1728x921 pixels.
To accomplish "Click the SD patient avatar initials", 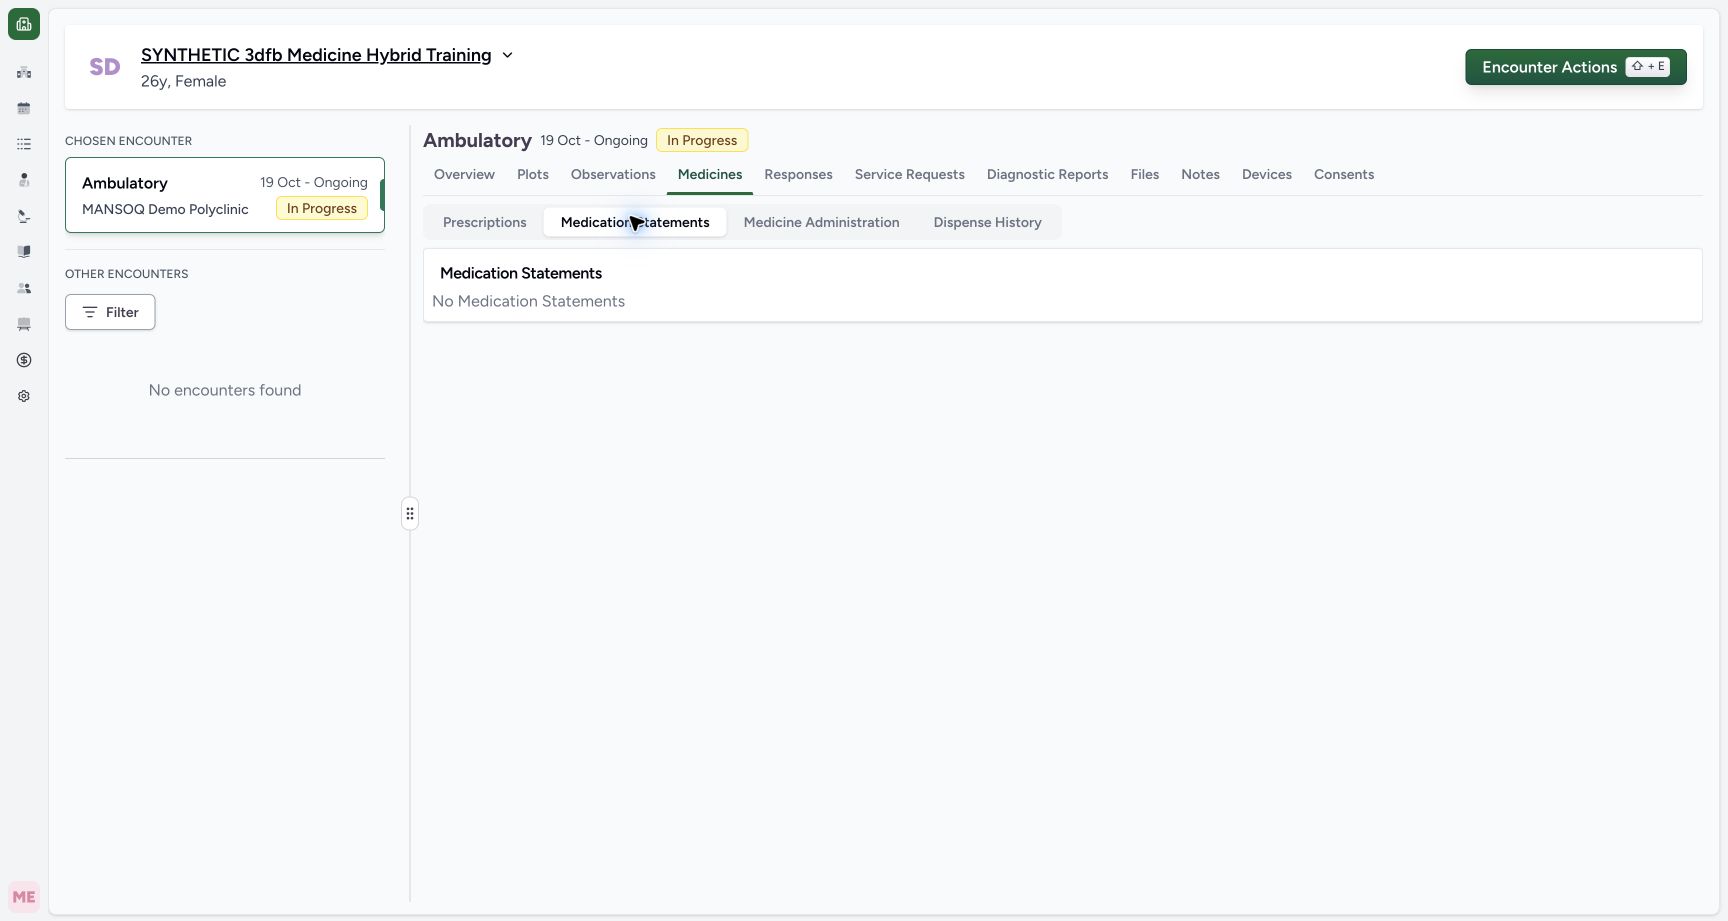I will point(105,67).
